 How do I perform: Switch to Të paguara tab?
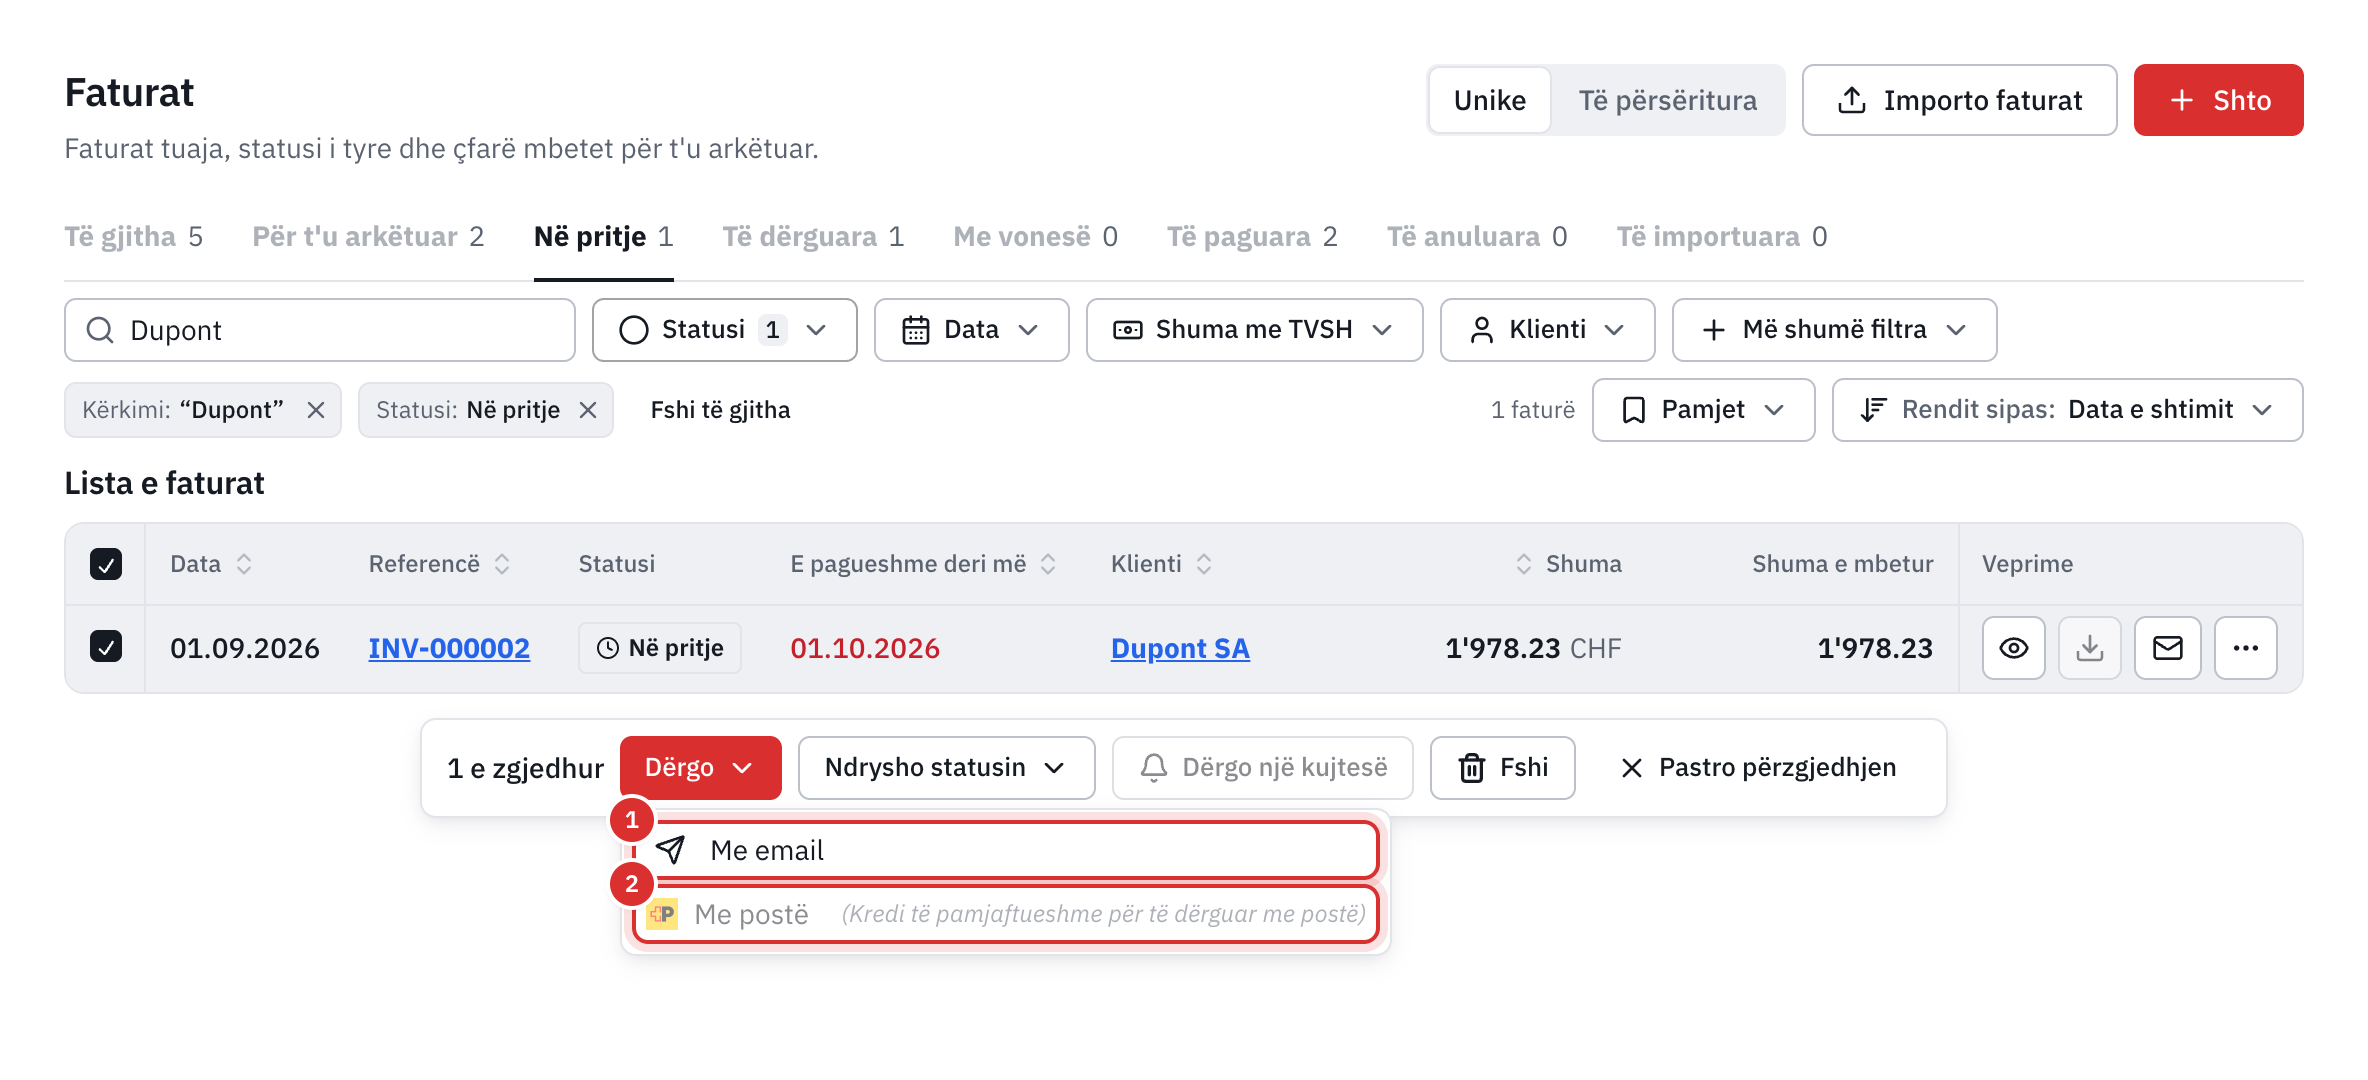(1252, 237)
